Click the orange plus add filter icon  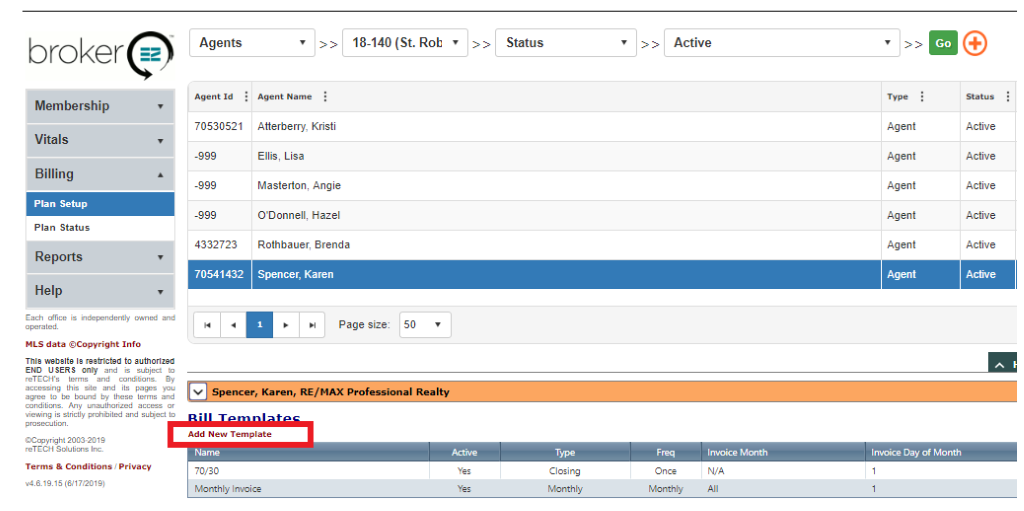974,43
